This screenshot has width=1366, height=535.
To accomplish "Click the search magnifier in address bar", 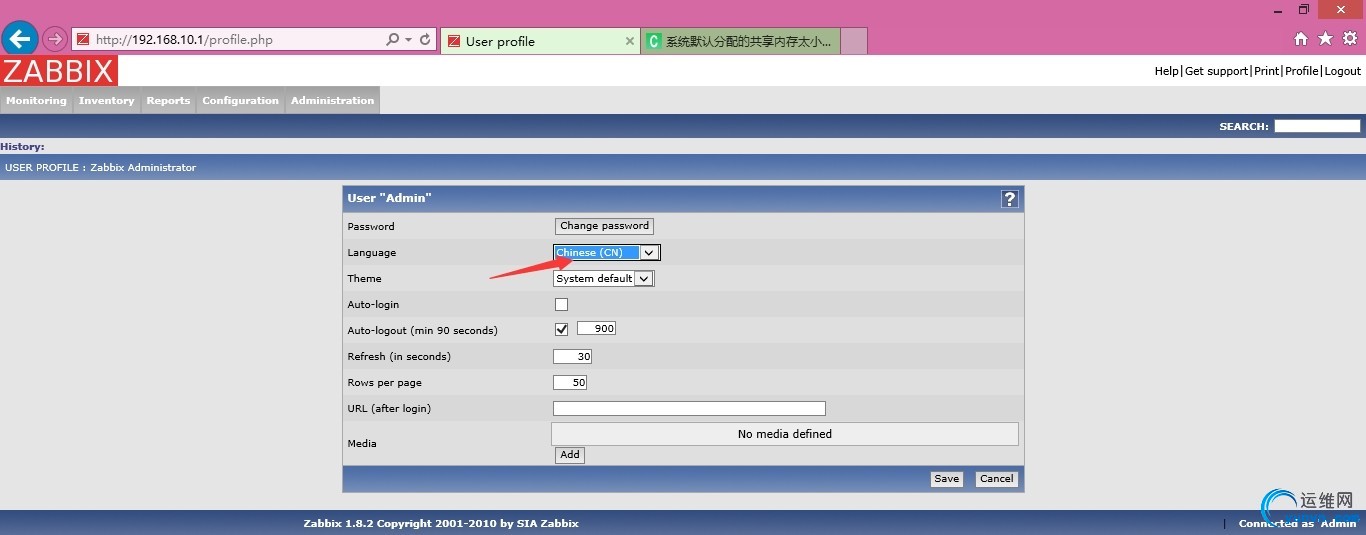I will pyautogui.click(x=393, y=40).
